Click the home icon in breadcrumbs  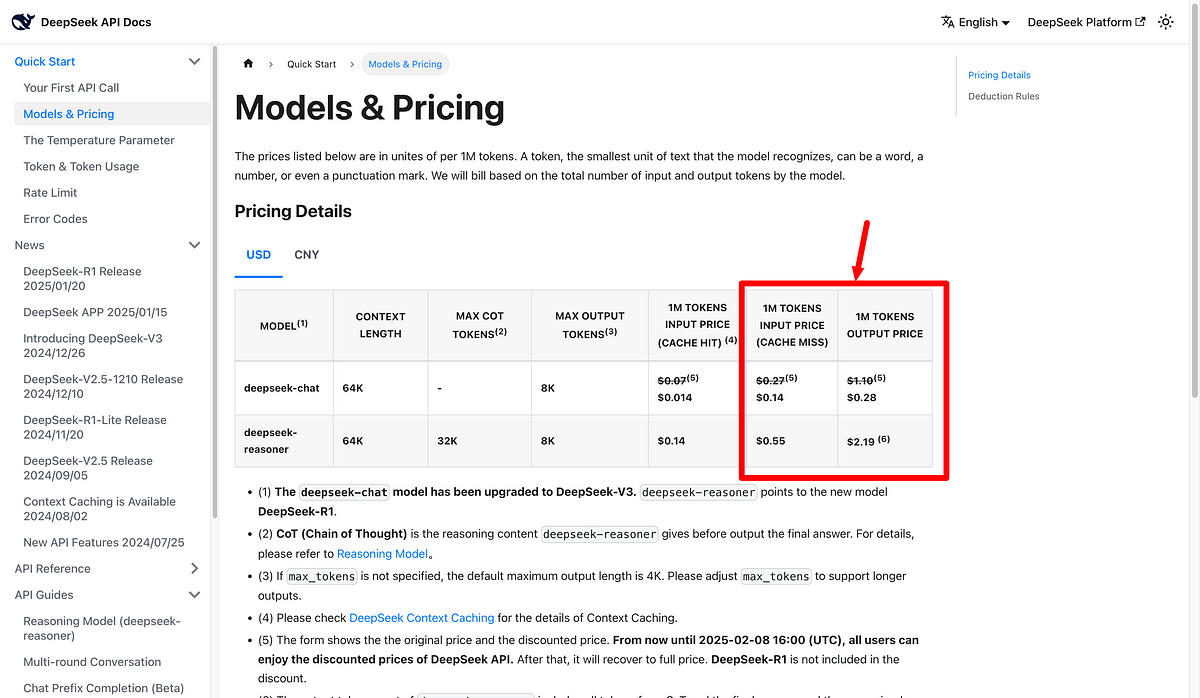tap(248, 64)
